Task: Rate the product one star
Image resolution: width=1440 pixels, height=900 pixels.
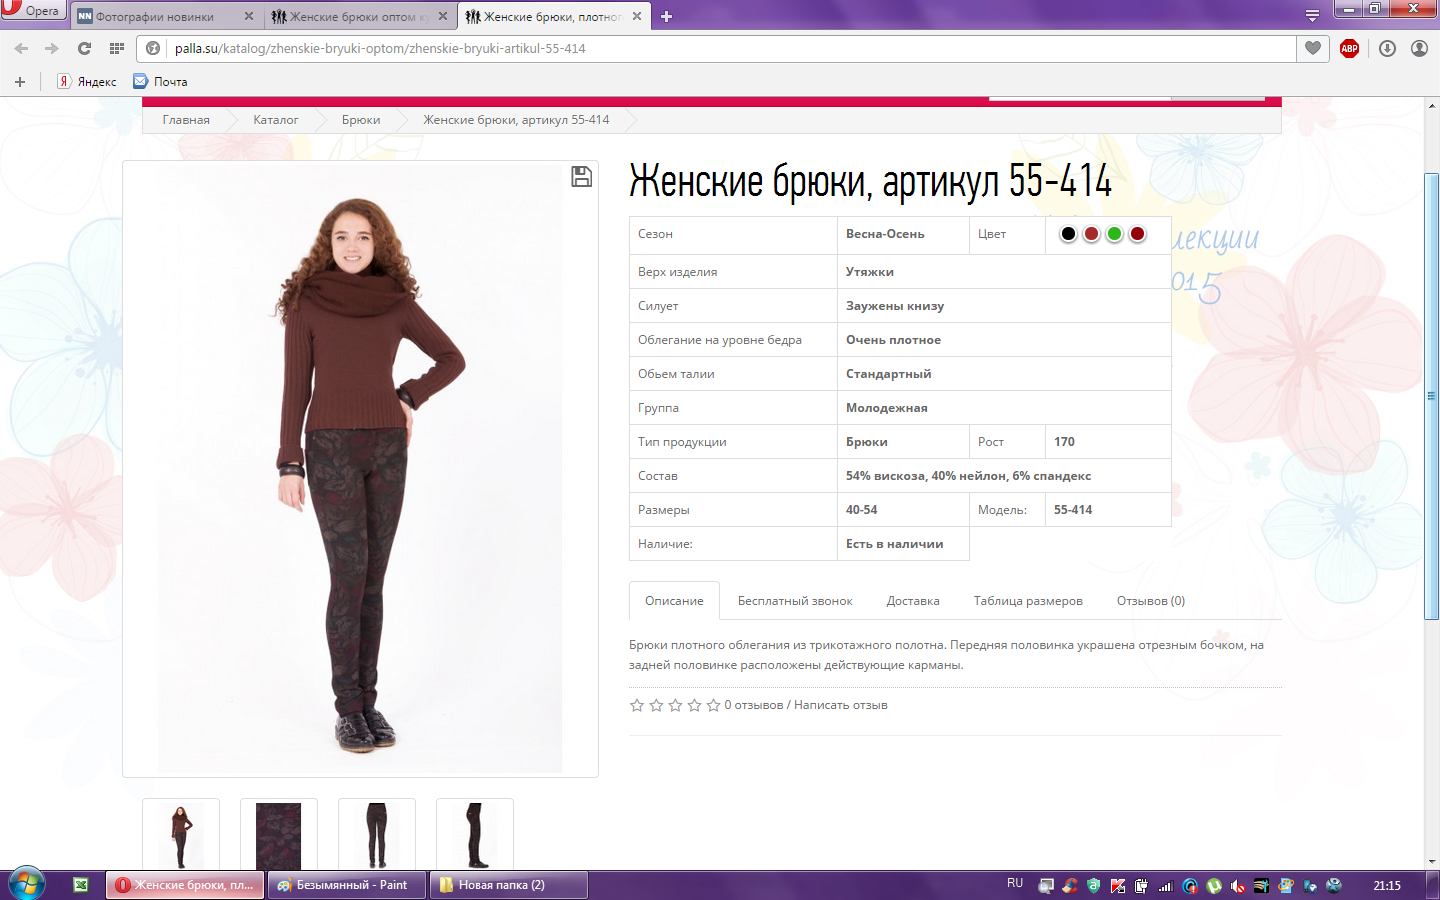Action: point(637,705)
